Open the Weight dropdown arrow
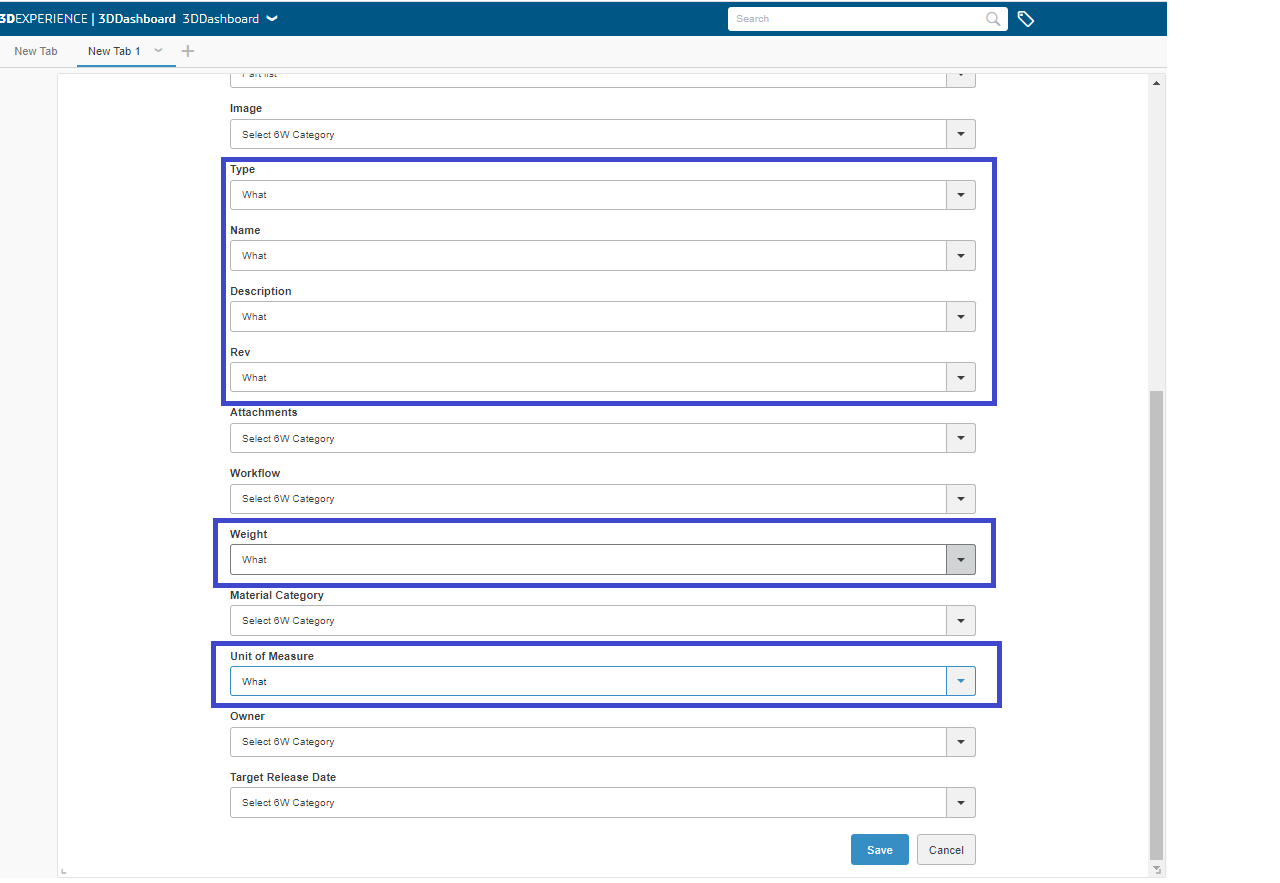Screen dimensions: 1280x883 960,560
